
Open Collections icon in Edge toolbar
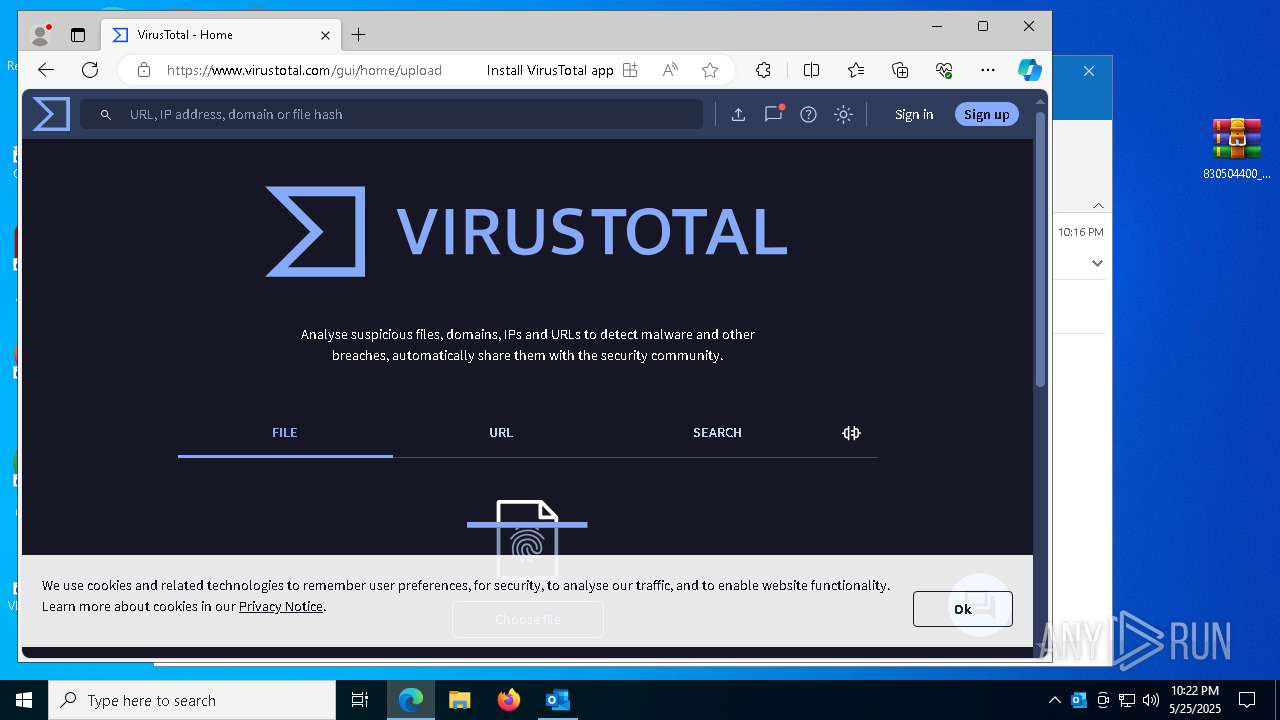click(900, 70)
